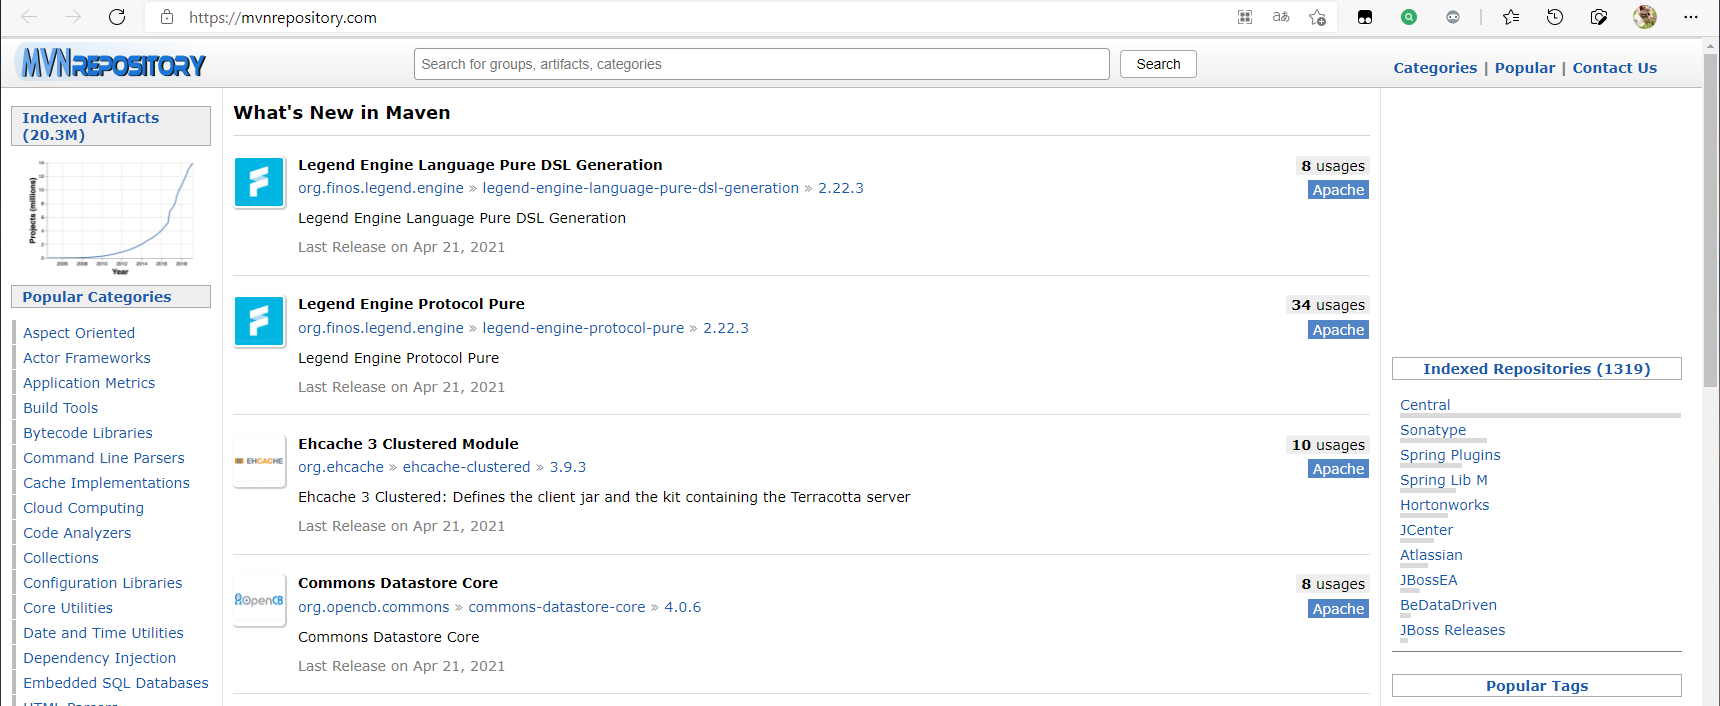
Task: Open version 2.22.3 of legend-engine-protocol-pure
Action: [726, 328]
